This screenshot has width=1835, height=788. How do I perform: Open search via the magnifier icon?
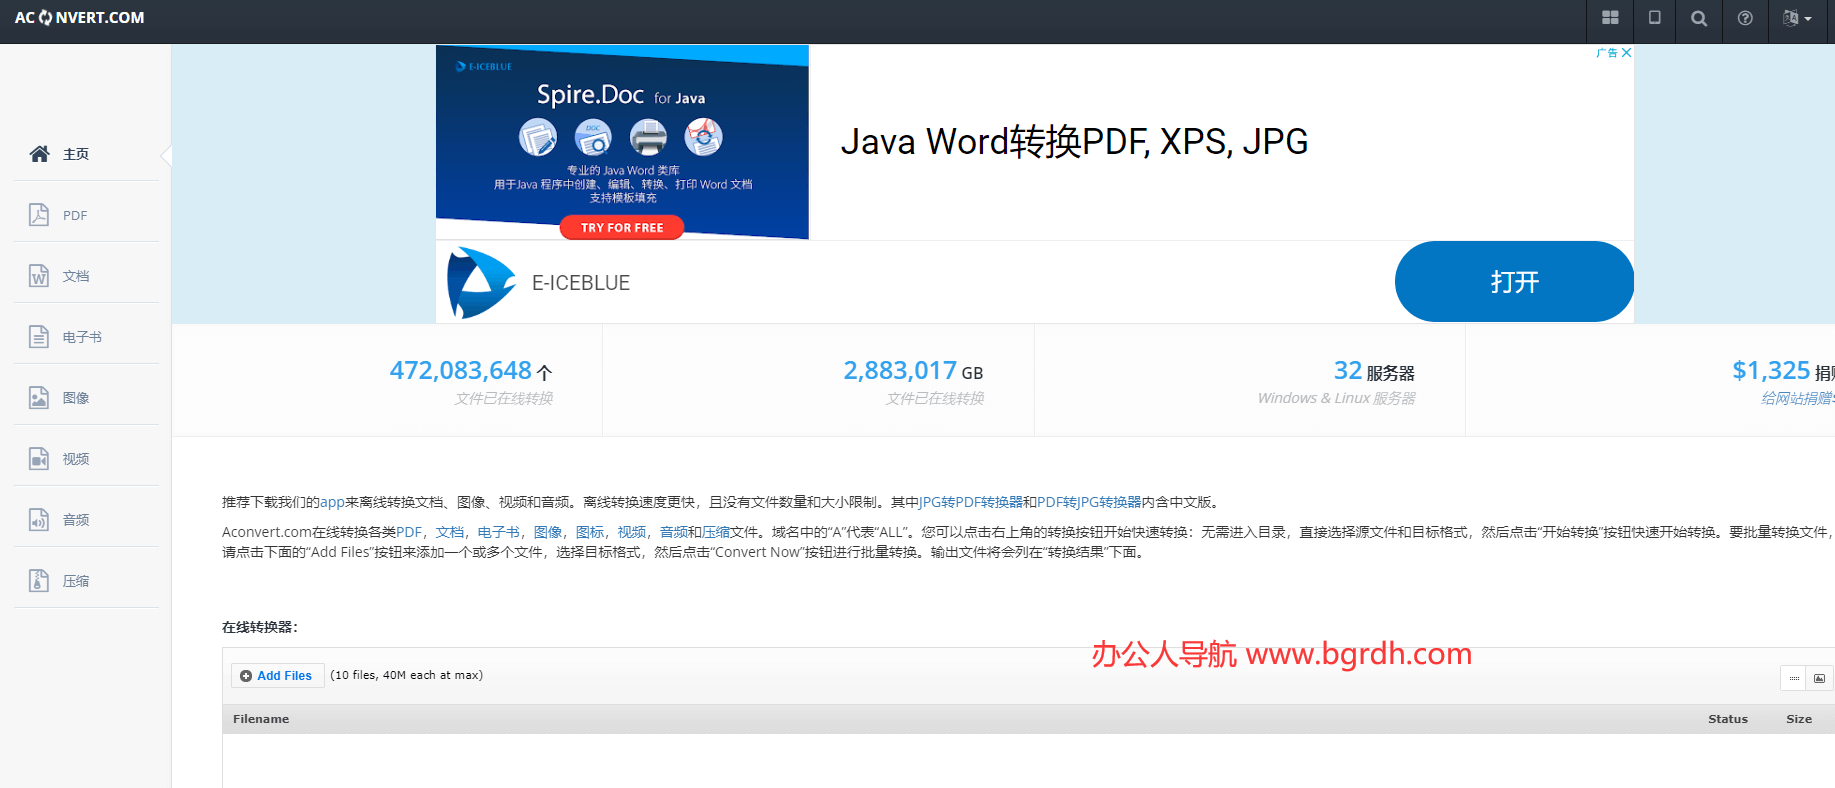pyautogui.click(x=1699, y=18)
